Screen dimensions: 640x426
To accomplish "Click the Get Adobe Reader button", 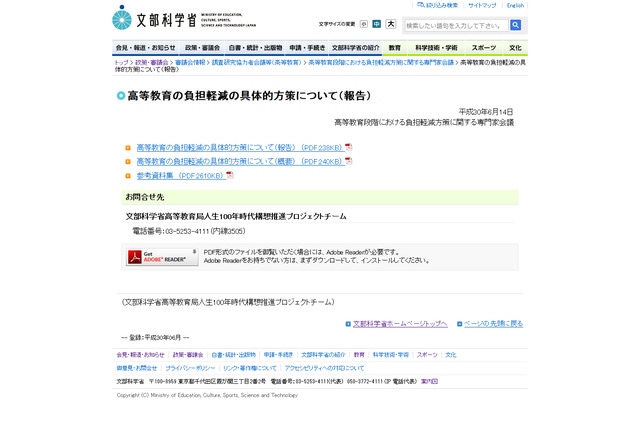I will [x=162, y=257].
